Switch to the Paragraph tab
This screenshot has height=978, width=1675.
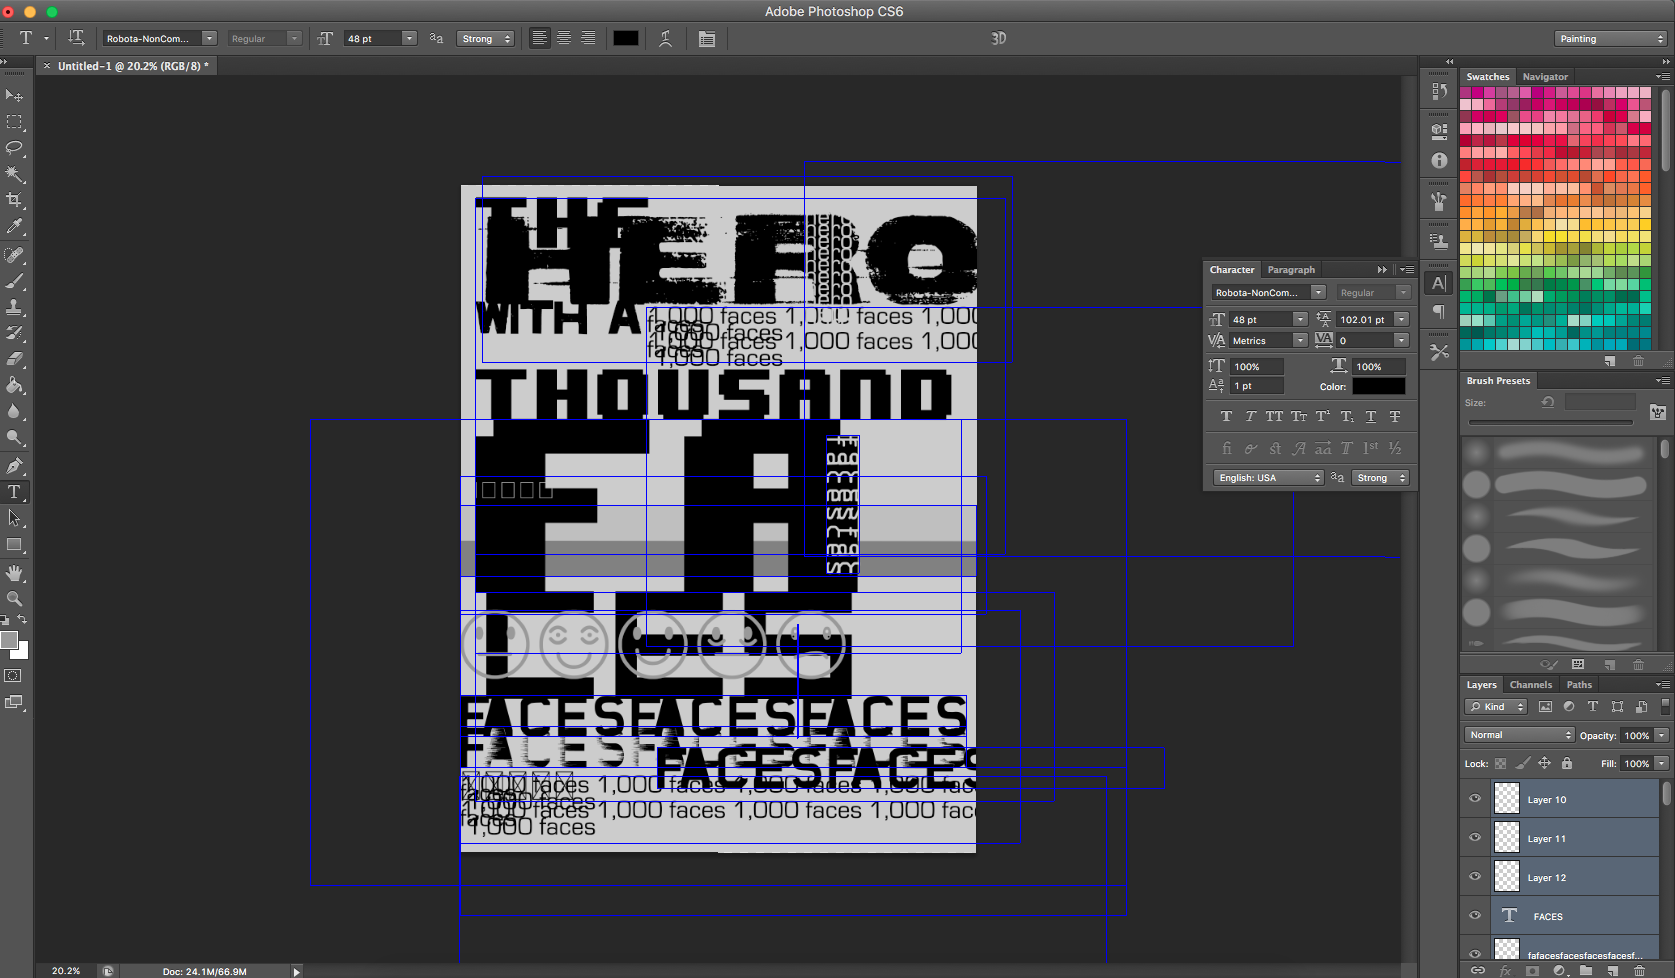pos(1291,270)
